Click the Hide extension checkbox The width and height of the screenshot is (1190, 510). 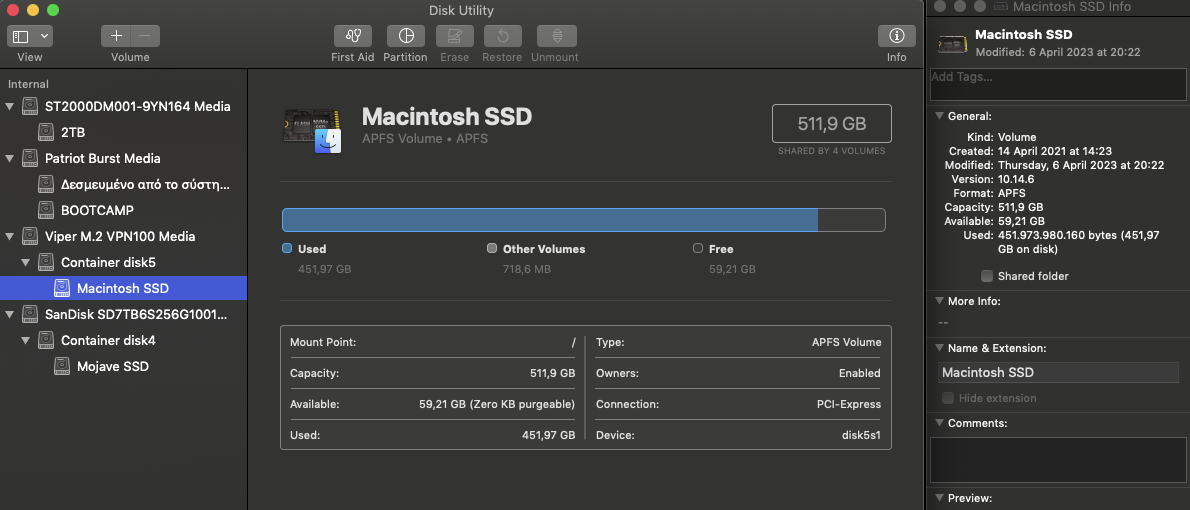[948, 398]
